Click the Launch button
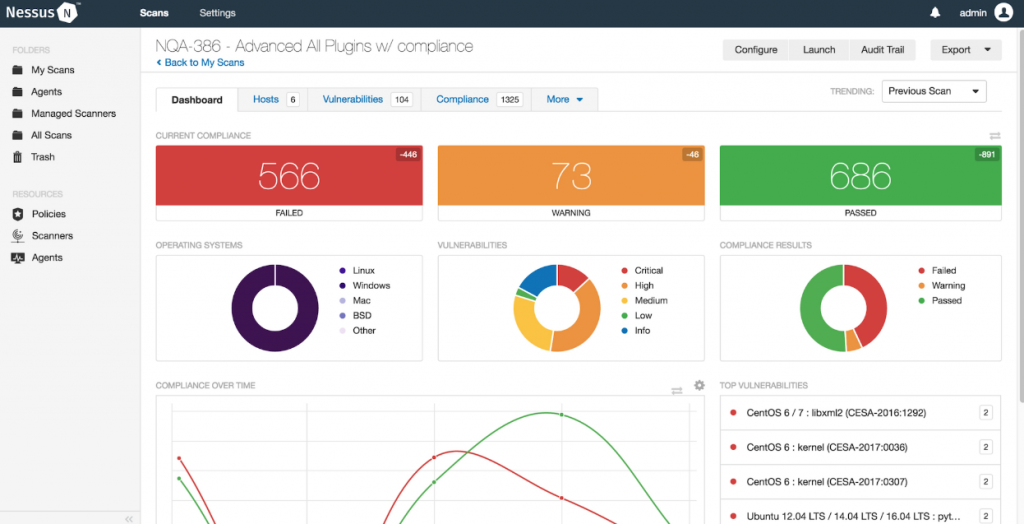 pos(819,50)
